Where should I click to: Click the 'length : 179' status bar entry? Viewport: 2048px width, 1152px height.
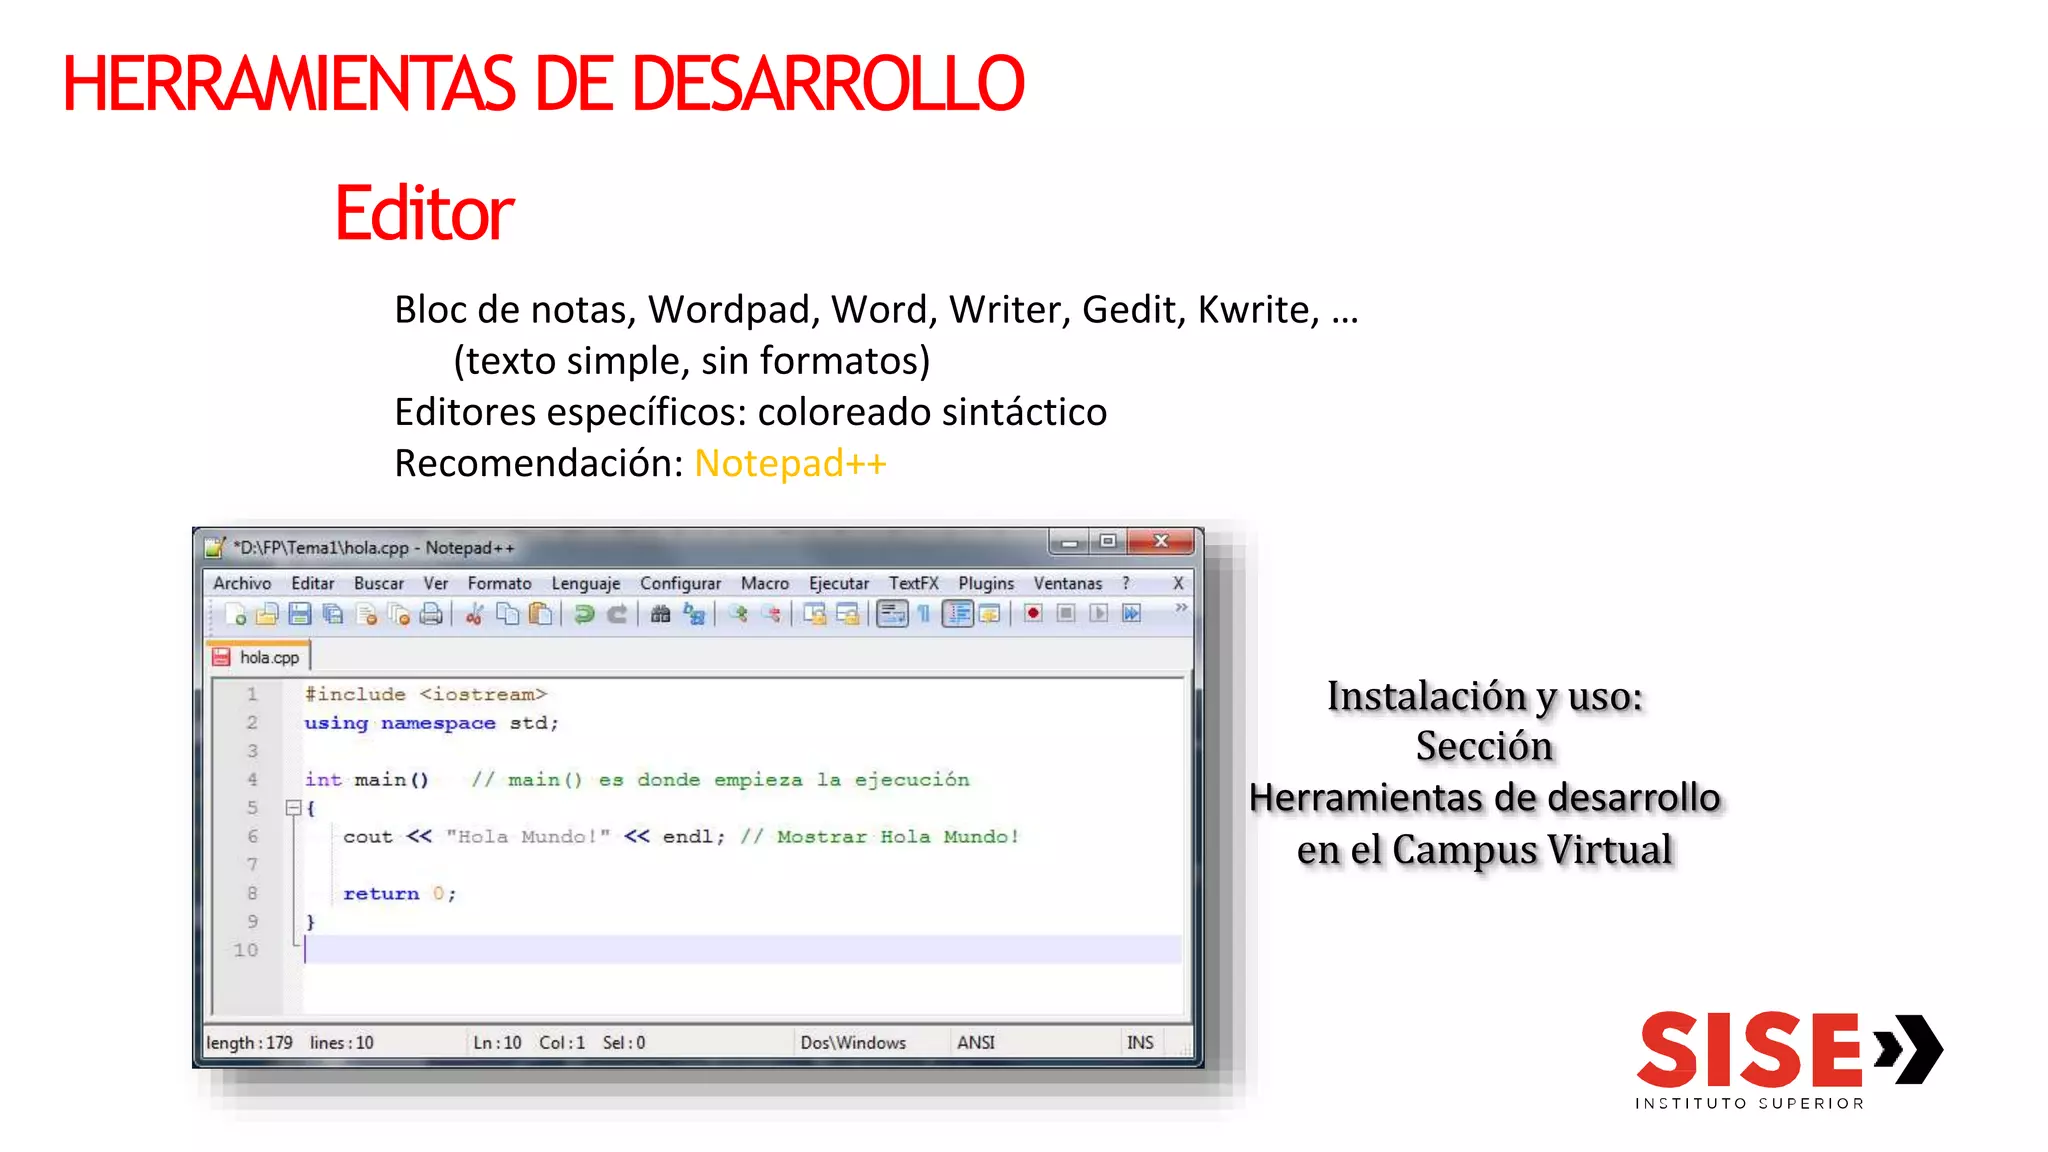(x=249, y=1043)
